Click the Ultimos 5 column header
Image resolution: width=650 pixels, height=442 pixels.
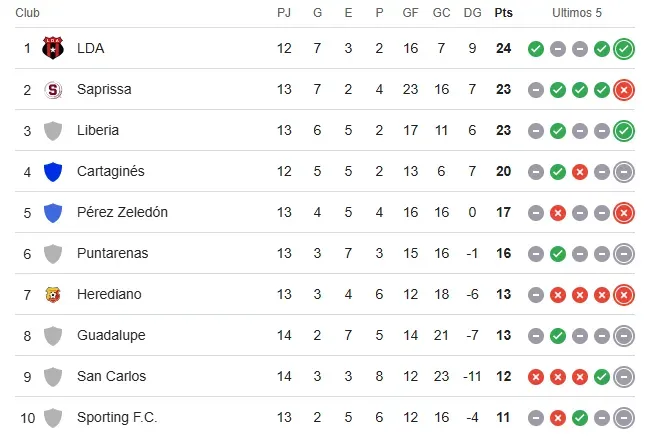[578, 13]
